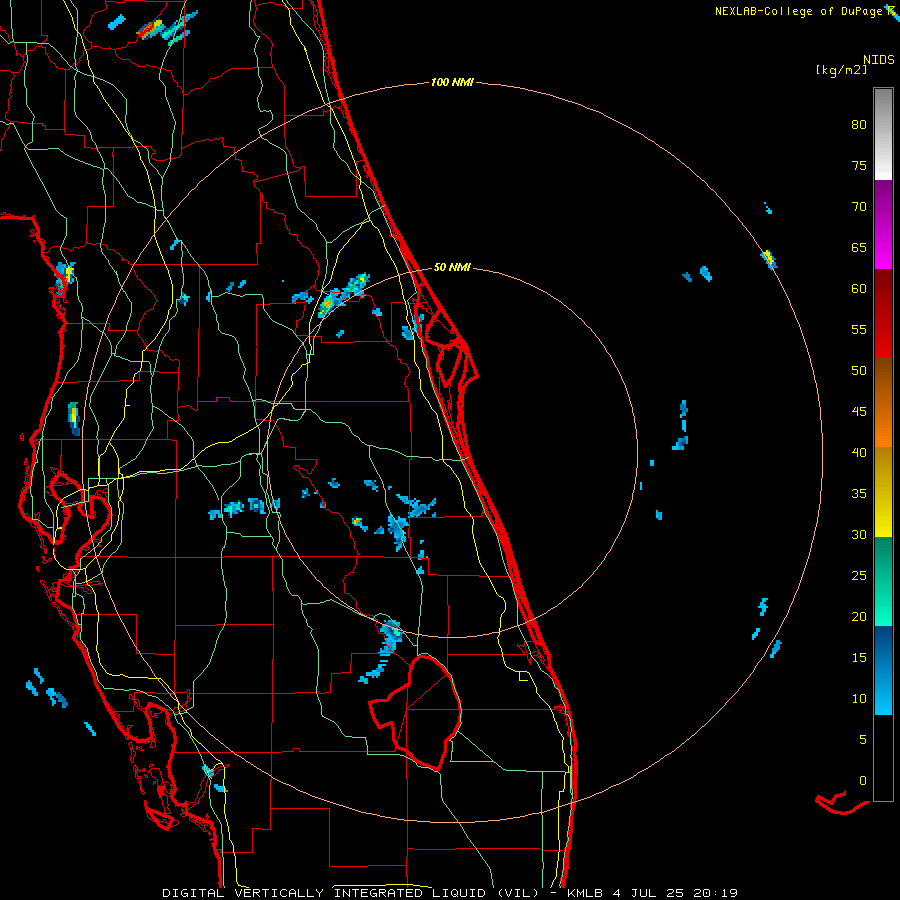Image resolution: width=900 pixels, height=900 pixels.
Task: Click the 30 value on the scale
Action: (x=859, y=534)
